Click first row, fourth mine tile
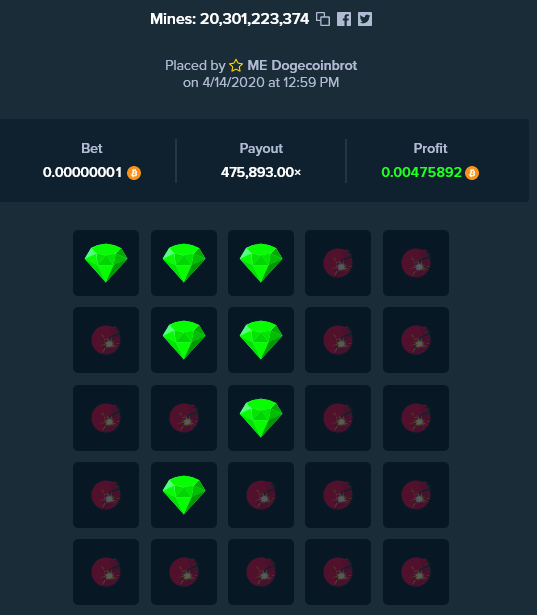Screen dimensions: 537x615 click(x=338, y=263)
